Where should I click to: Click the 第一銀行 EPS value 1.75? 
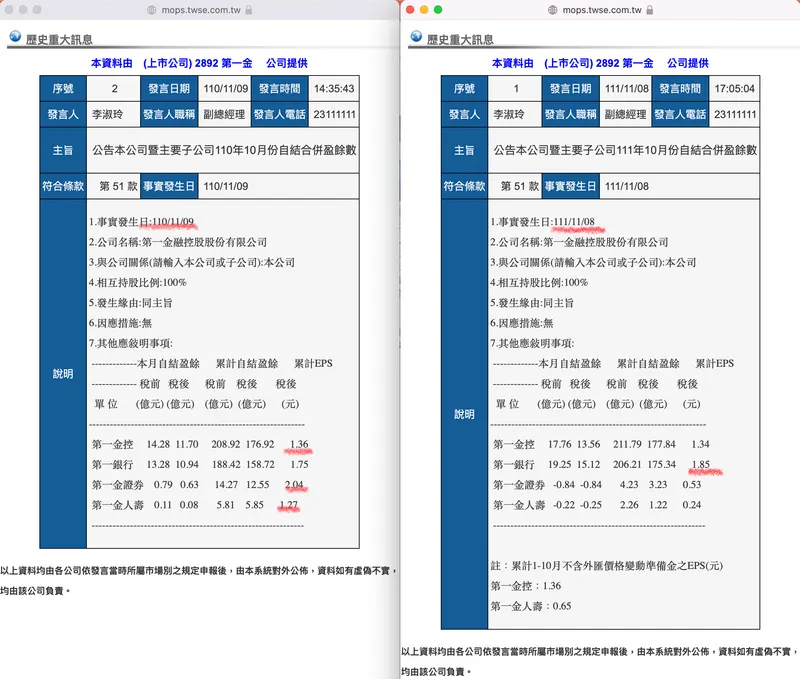pyautogui.click(x=299, y=465)
